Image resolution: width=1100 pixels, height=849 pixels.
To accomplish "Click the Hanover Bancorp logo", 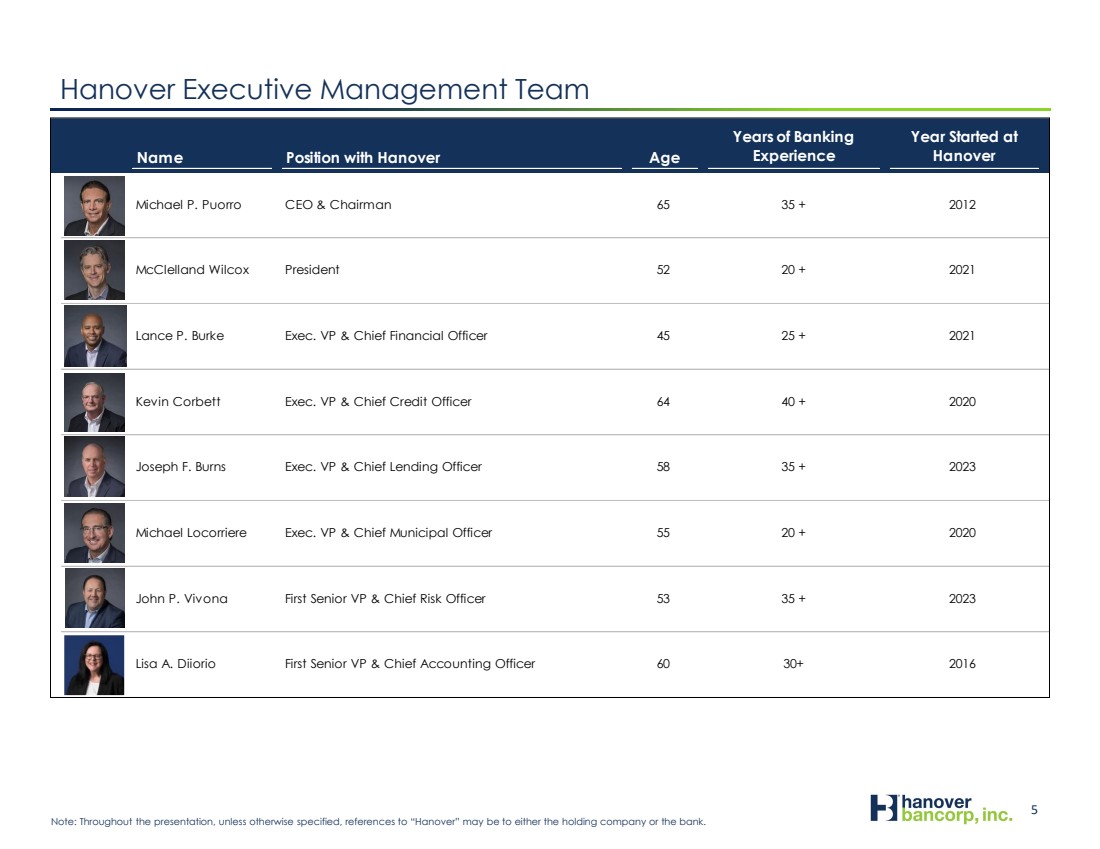I will tap(941, 808).
